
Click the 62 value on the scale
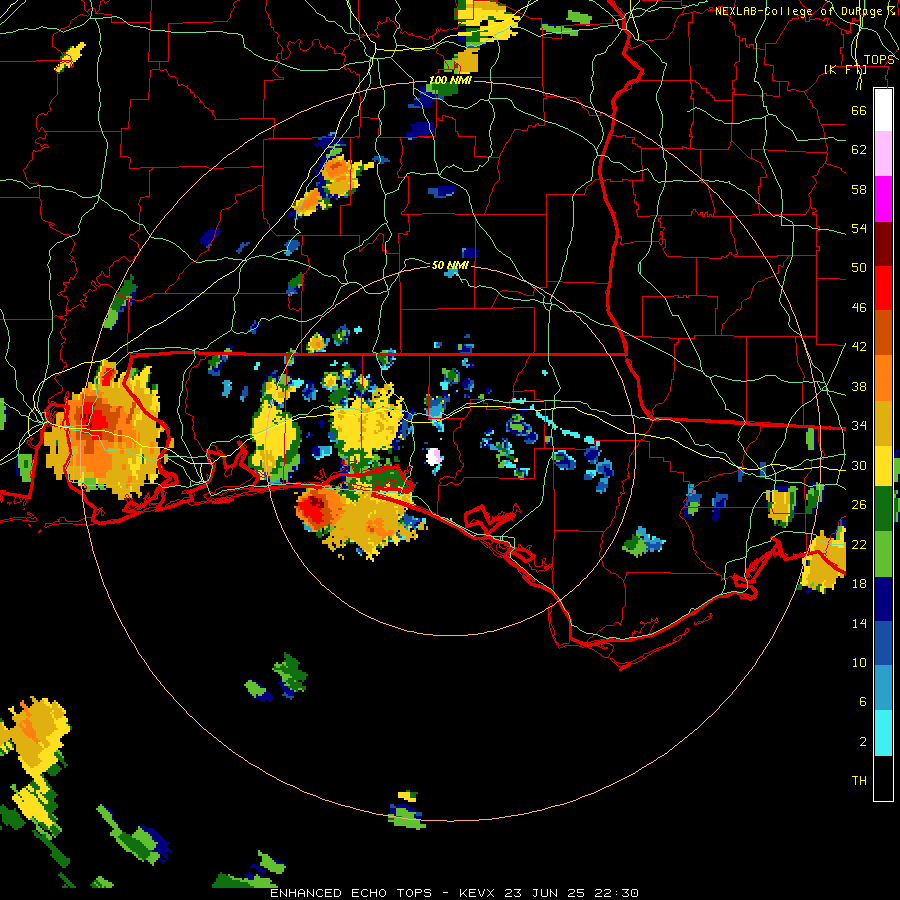click(x=859, y=150)
